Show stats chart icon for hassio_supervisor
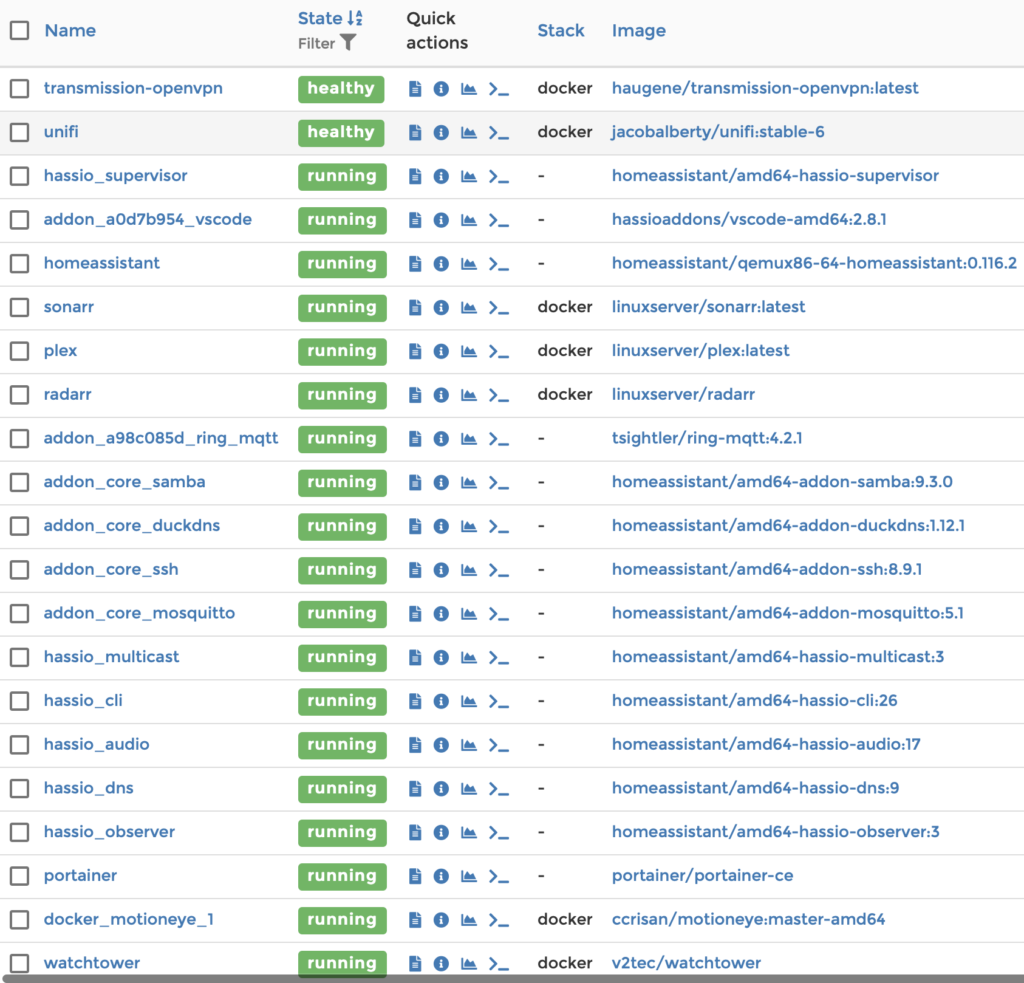 click(x=468, y=176)
